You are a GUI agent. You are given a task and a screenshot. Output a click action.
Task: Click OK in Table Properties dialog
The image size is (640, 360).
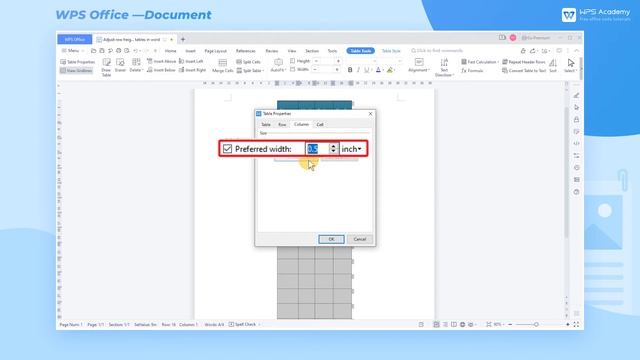coord(331,239)
